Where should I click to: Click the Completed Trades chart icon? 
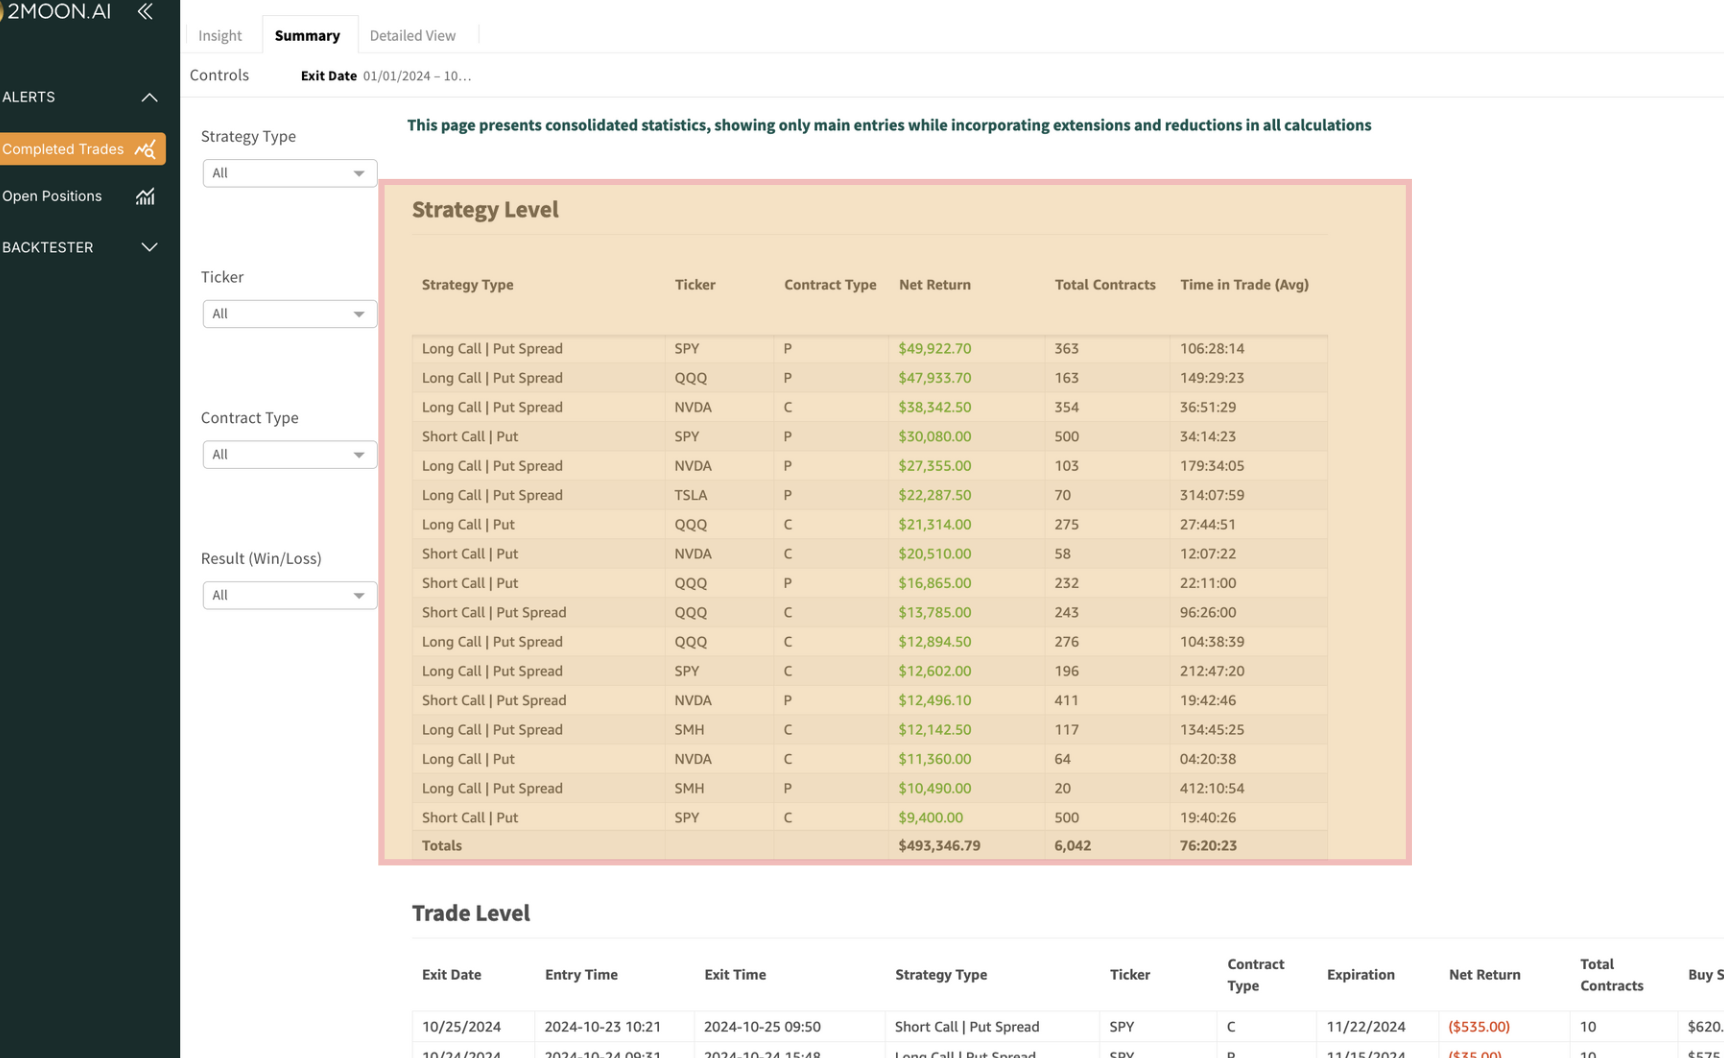click(x=145, y=150)
